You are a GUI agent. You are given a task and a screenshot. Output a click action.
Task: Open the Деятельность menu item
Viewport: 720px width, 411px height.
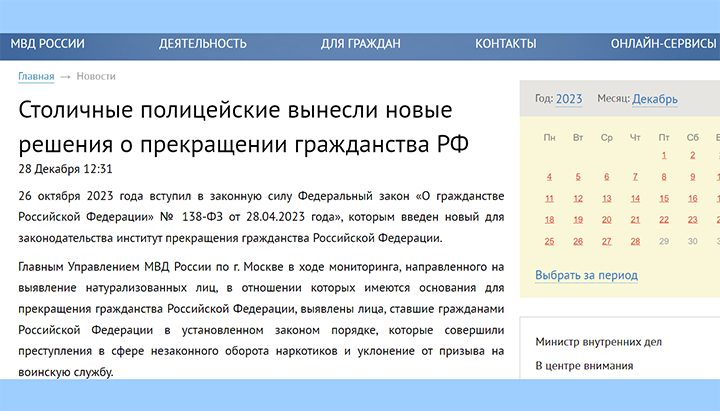(x=202, y=43)
